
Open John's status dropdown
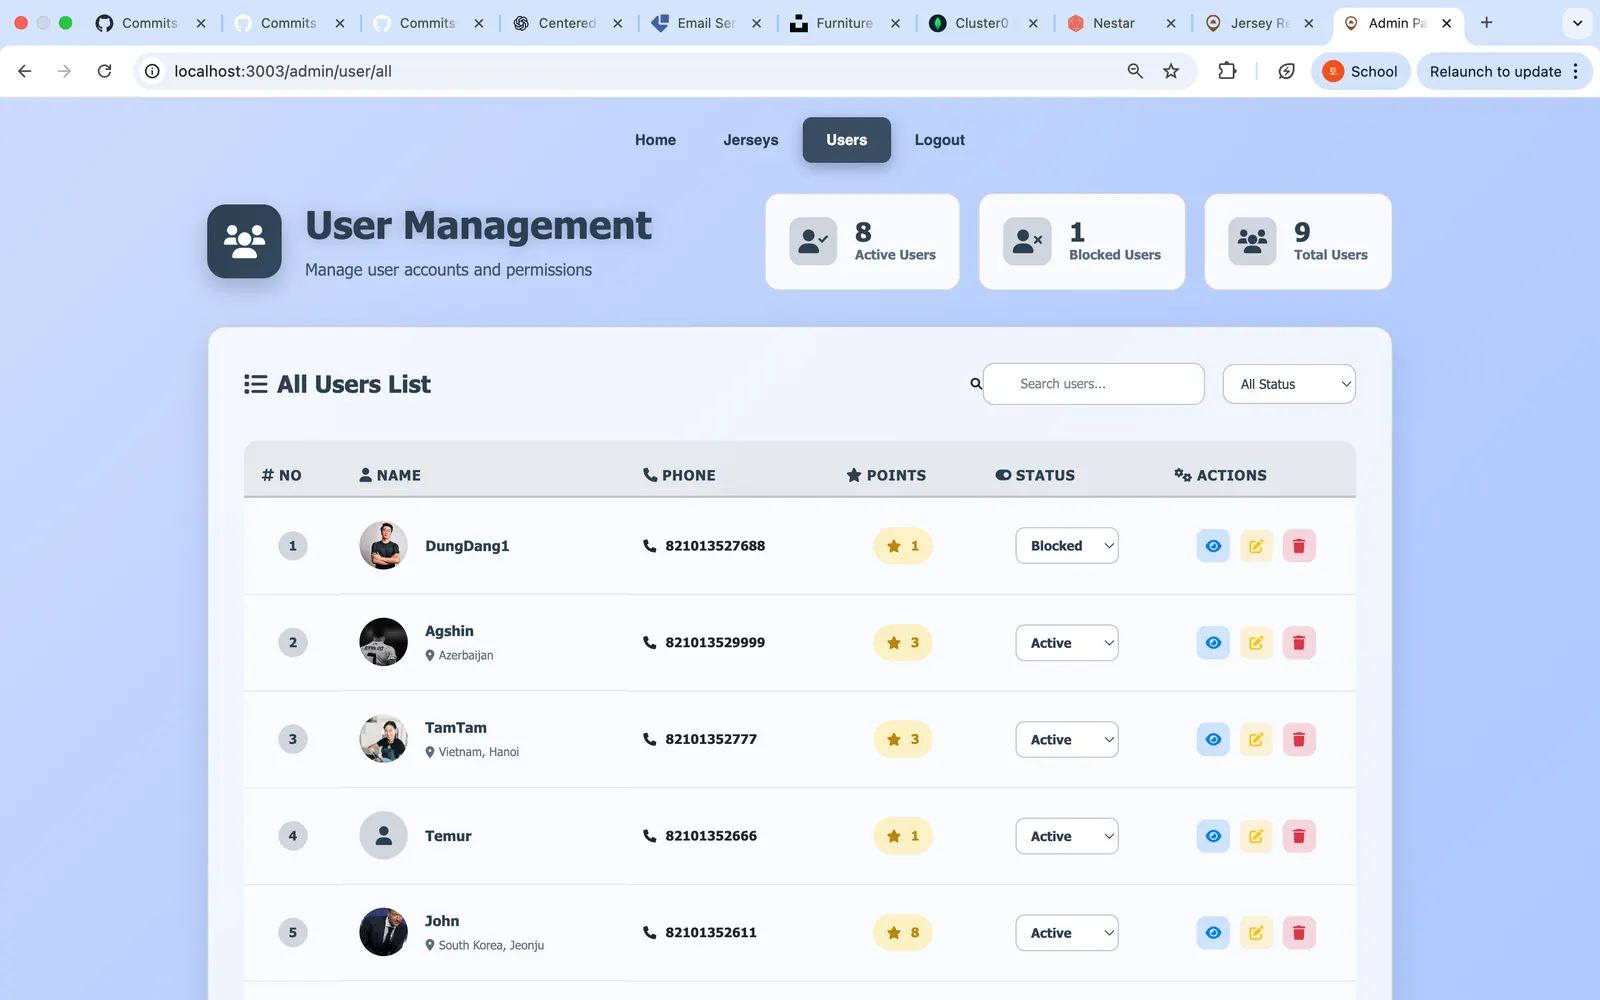1067,933
